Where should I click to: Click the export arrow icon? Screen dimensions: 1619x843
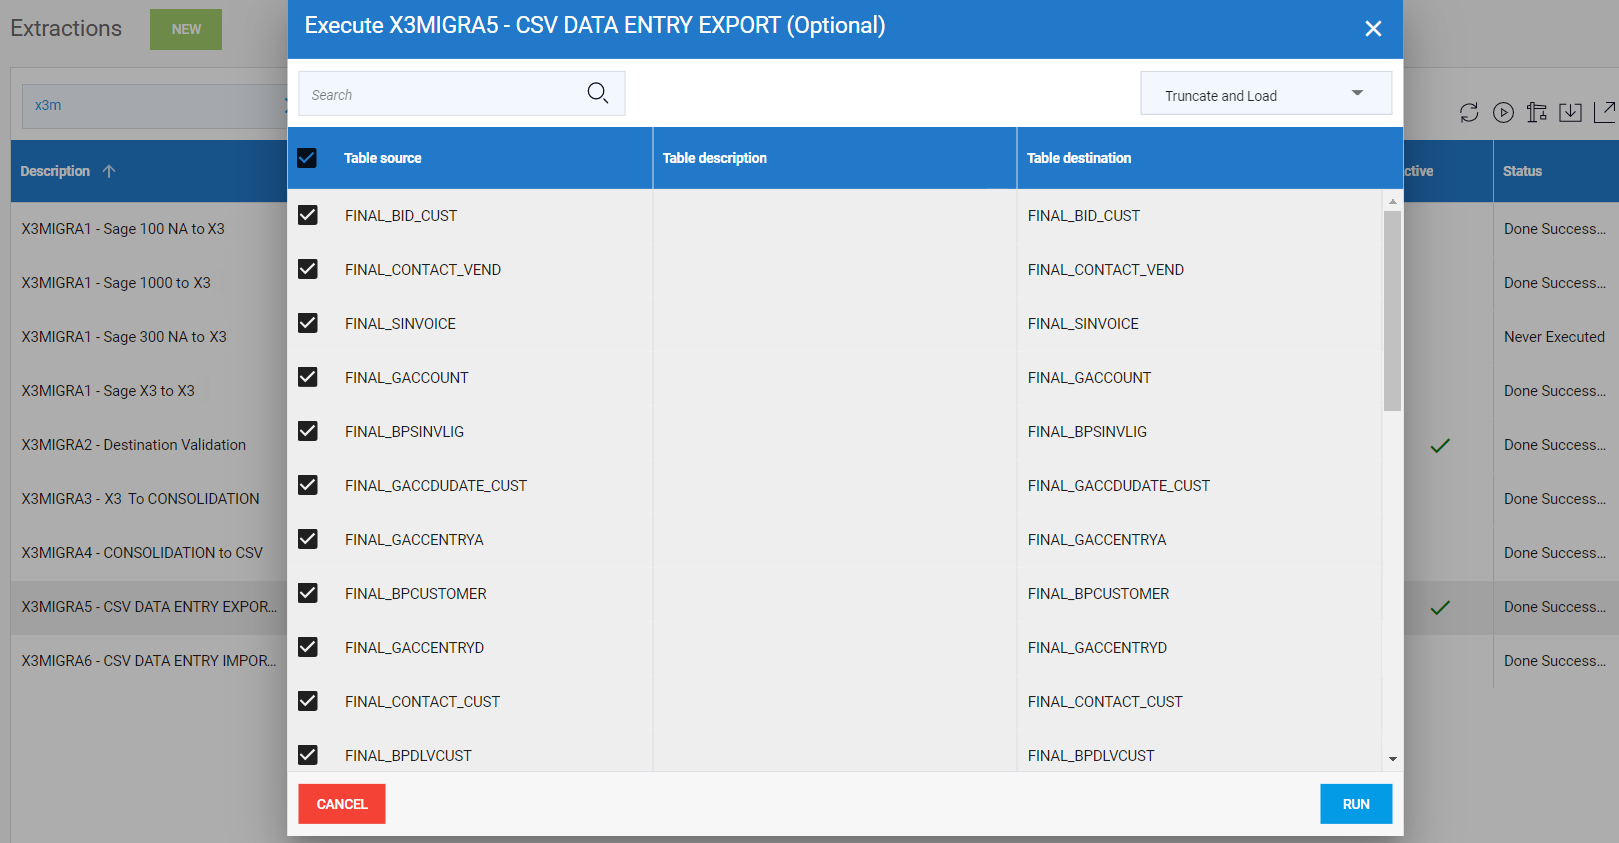(1604, 112)
